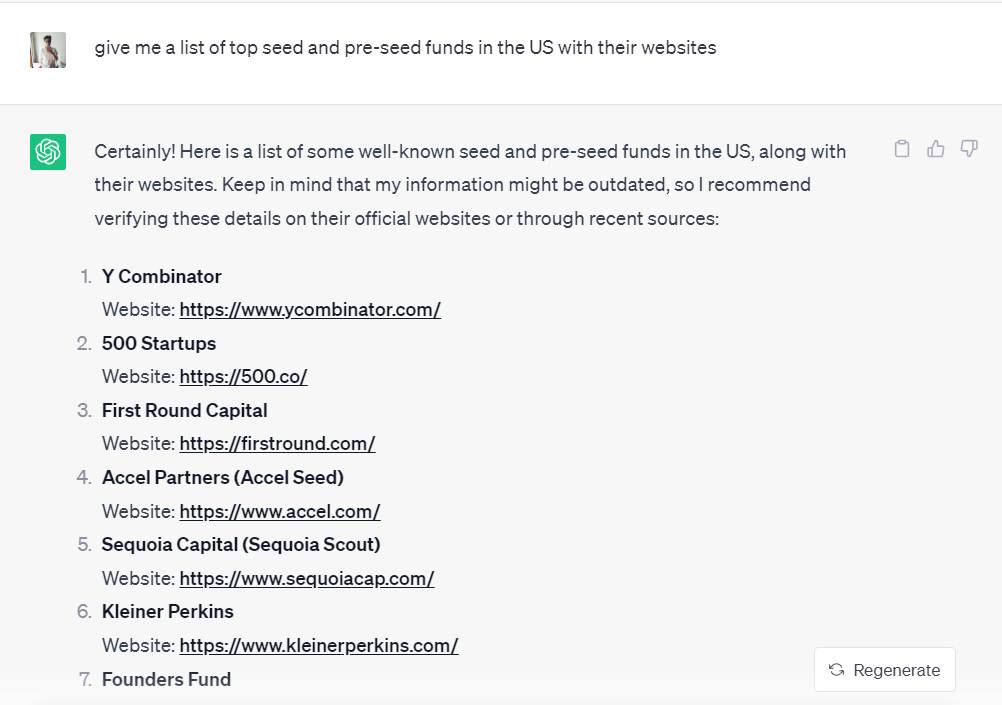The height and width of the screenshot is (705, 1002).
Task: Click the 500 Startups list heading
Action: point(159,344)
